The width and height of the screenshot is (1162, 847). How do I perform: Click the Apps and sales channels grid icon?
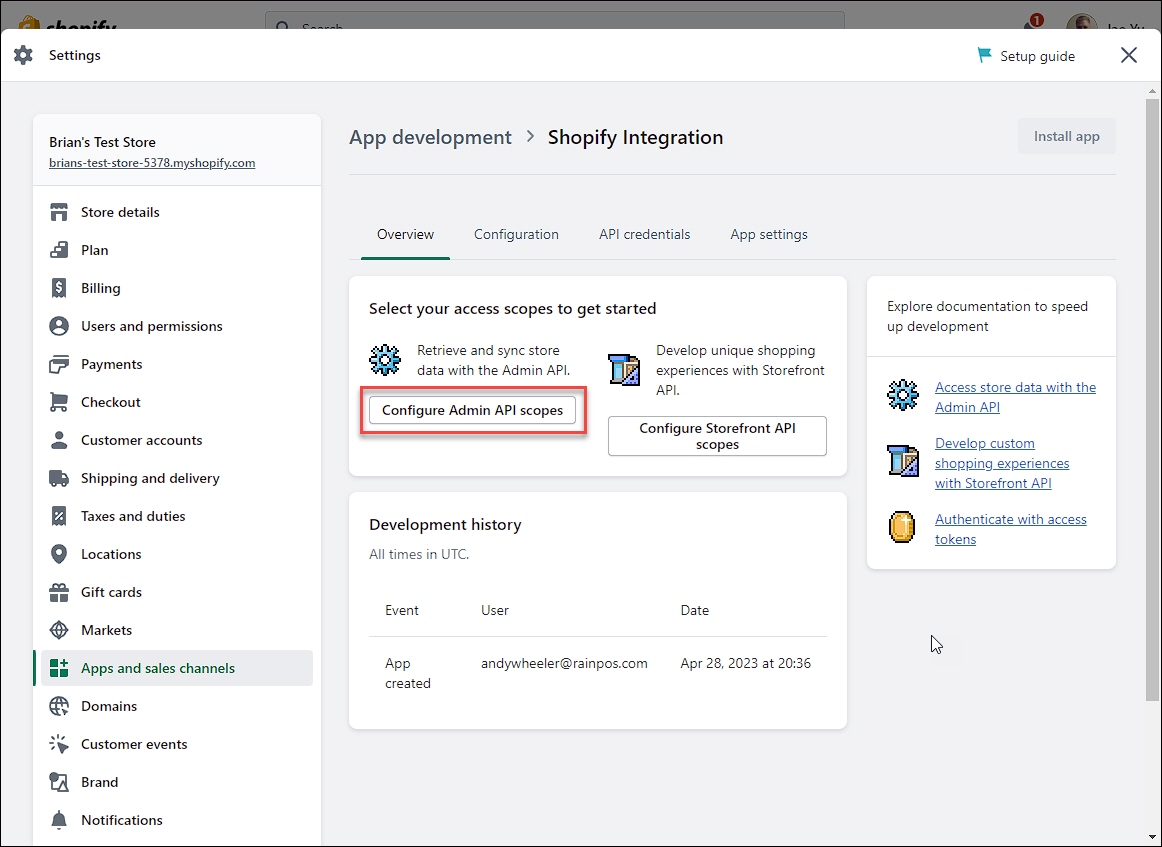59,668
